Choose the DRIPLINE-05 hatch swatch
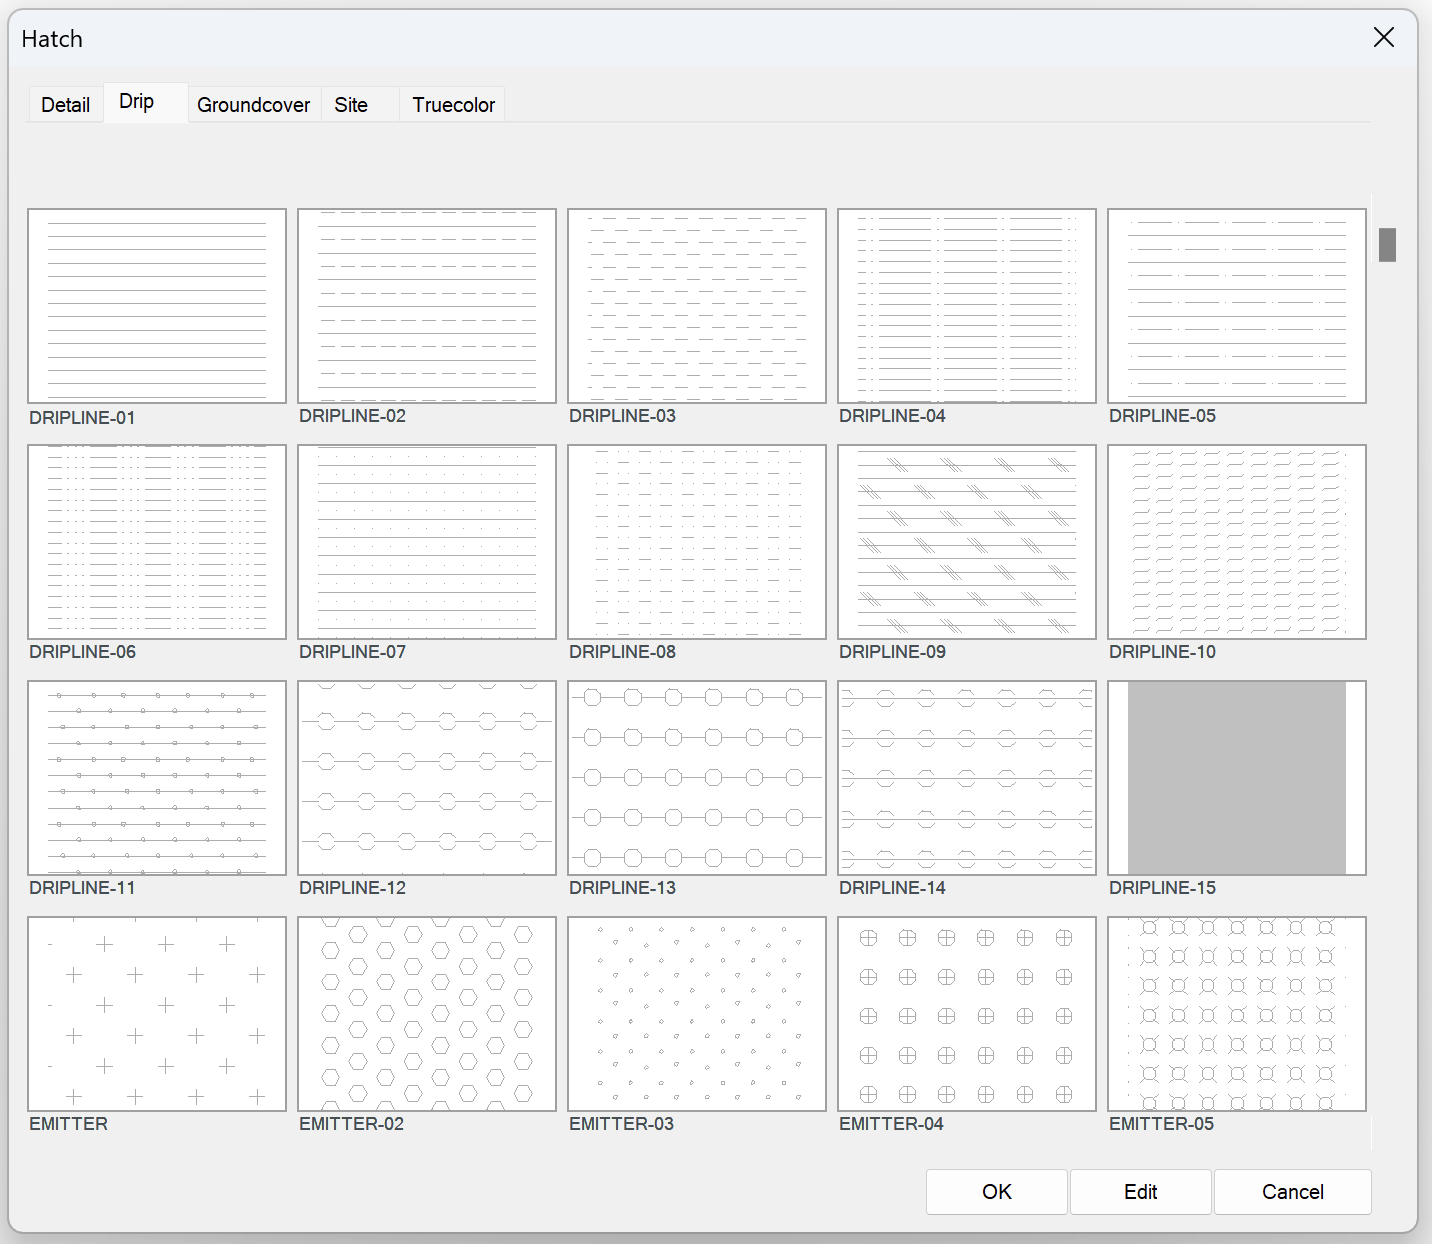Image resolution: width=1432 pixels, height=1244 pixels. click(x=1236, y=306)
